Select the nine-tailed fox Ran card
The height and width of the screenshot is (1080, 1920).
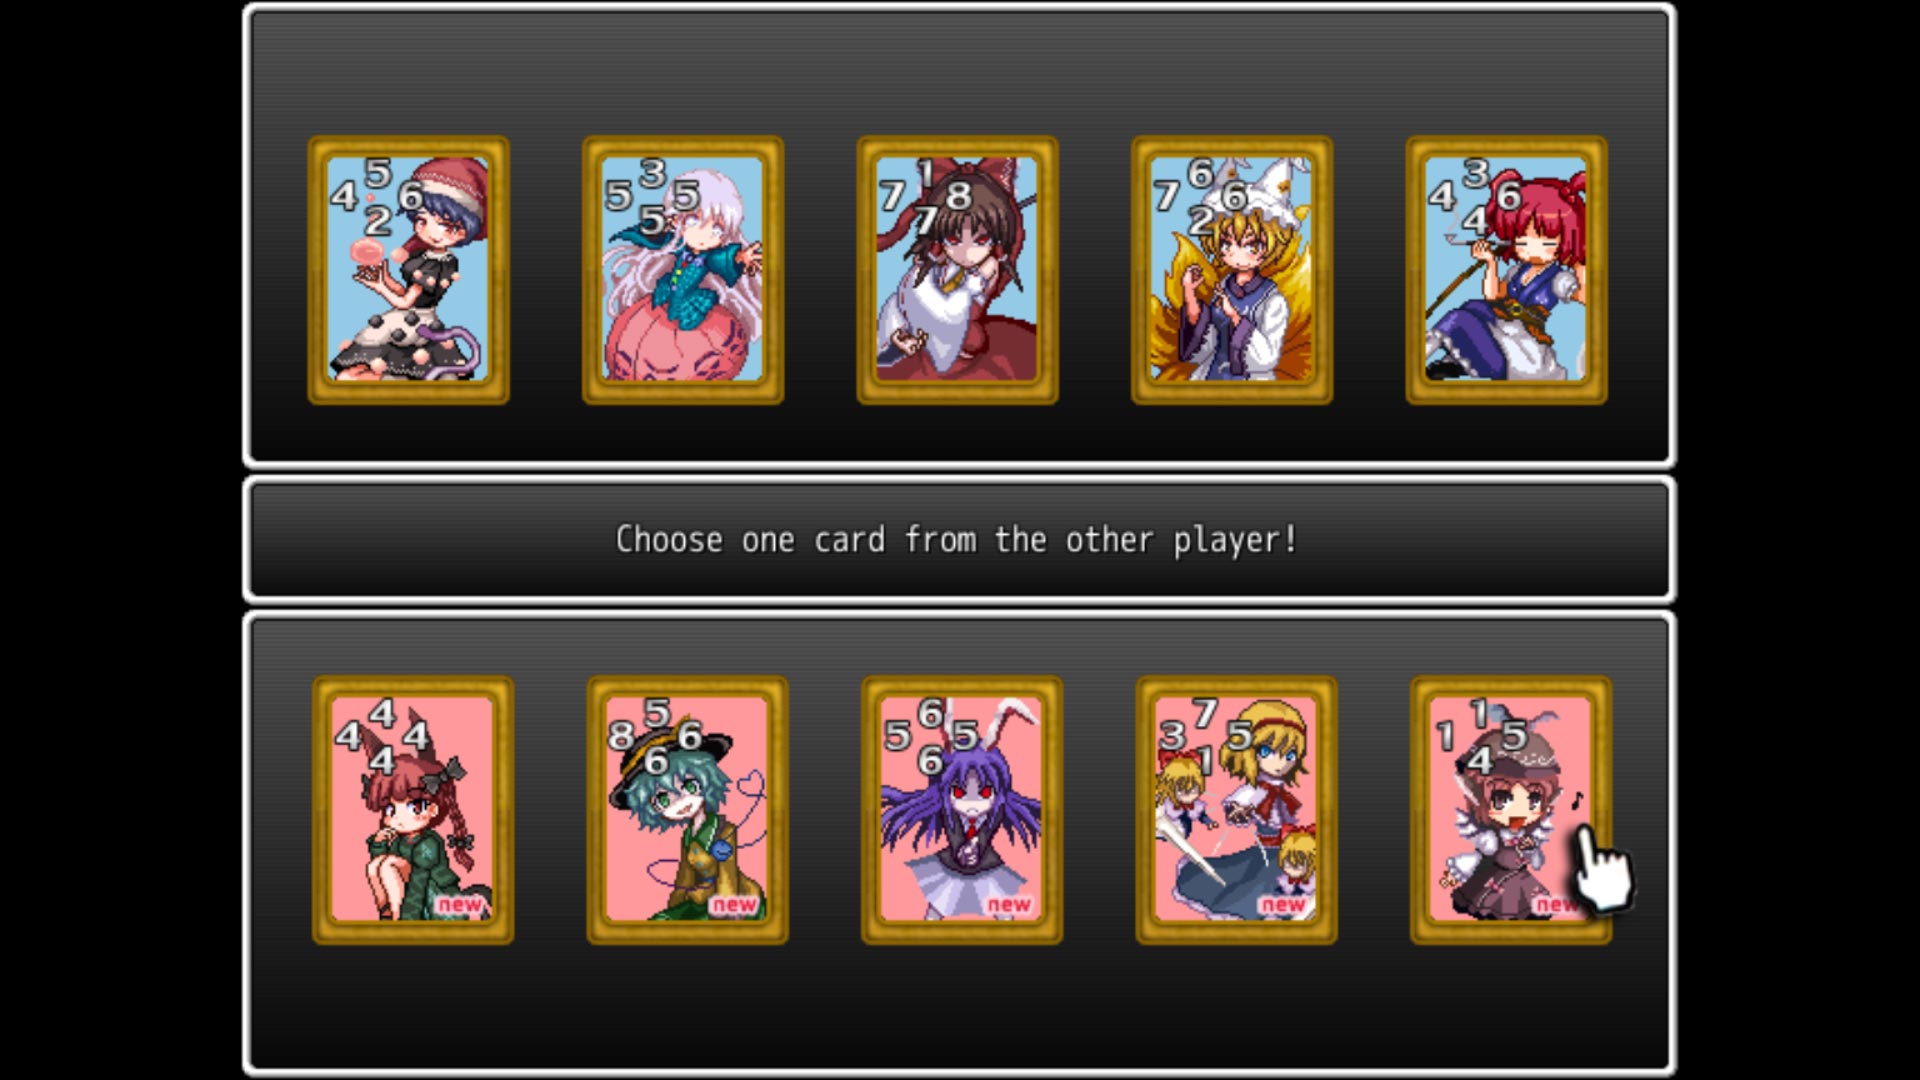click(x=1232, y=270)
